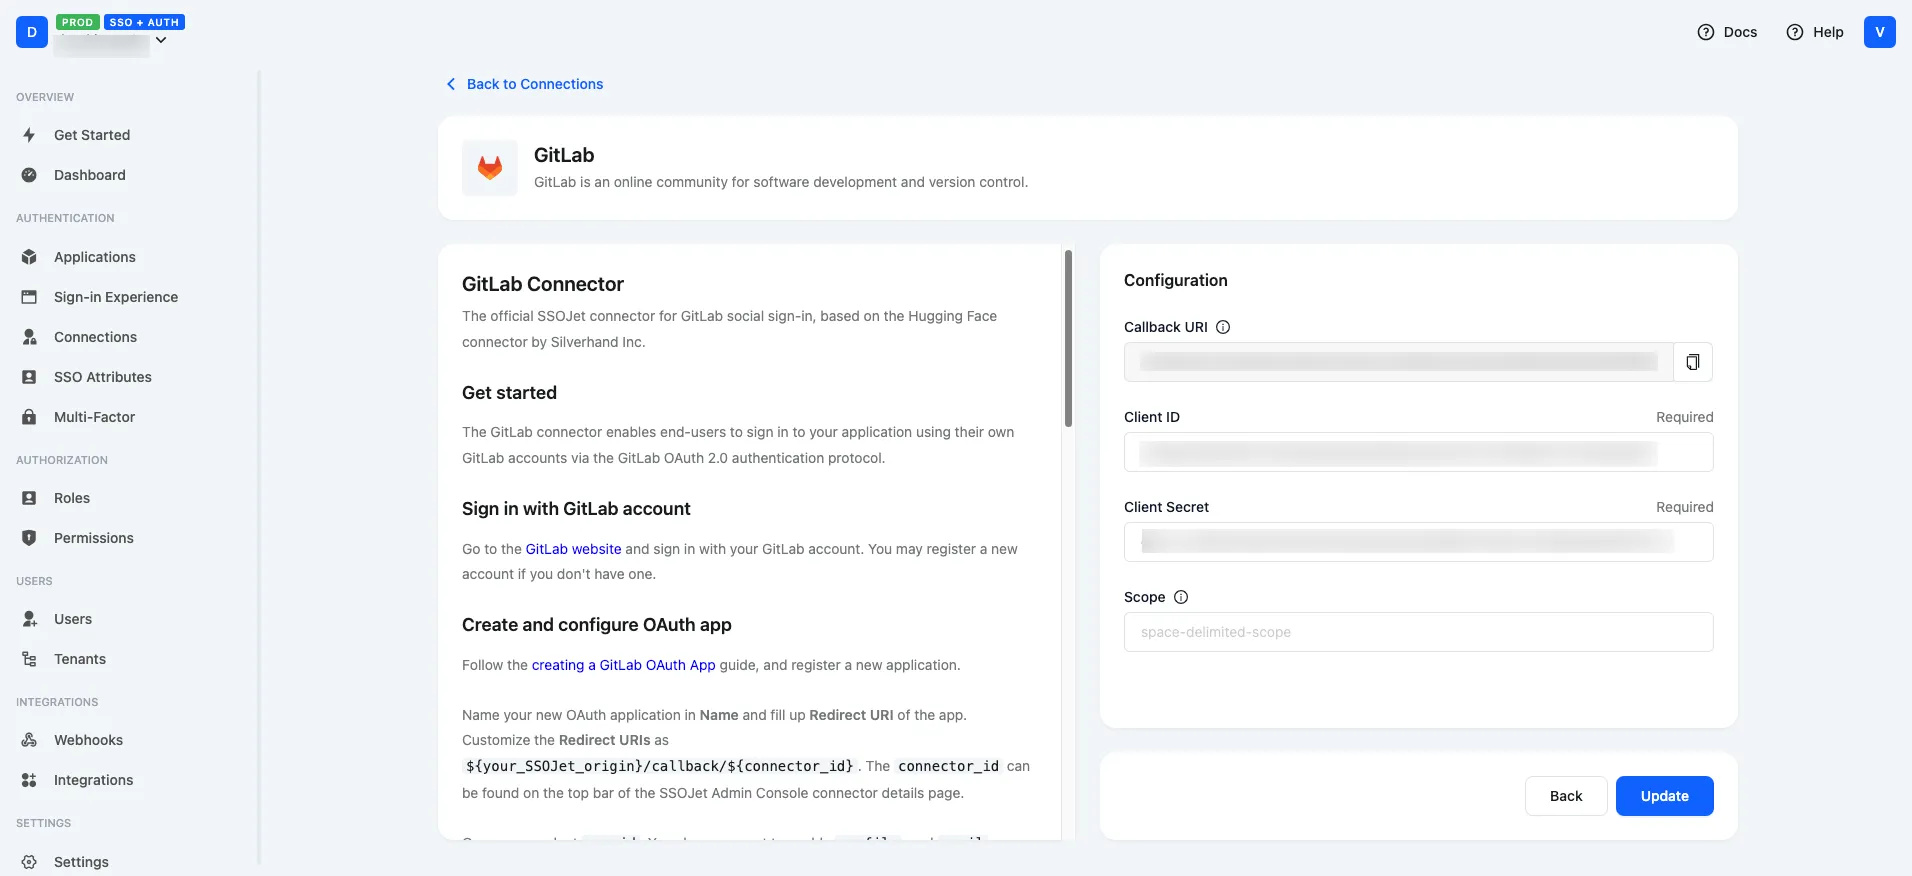1912x876 pixels.
Task: Click the Callback URI info icon
Action: [1223, 327]
